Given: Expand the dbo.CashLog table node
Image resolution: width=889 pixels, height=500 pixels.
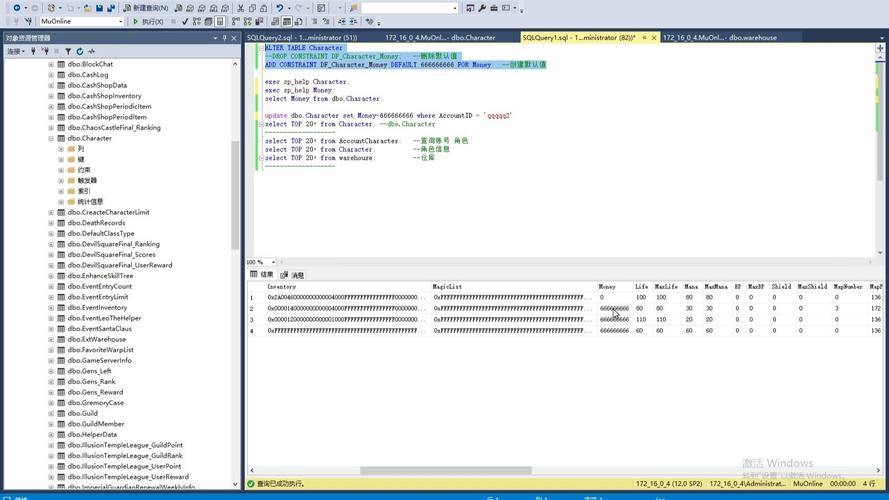Looking at the screenshot, I should point(51,75).
